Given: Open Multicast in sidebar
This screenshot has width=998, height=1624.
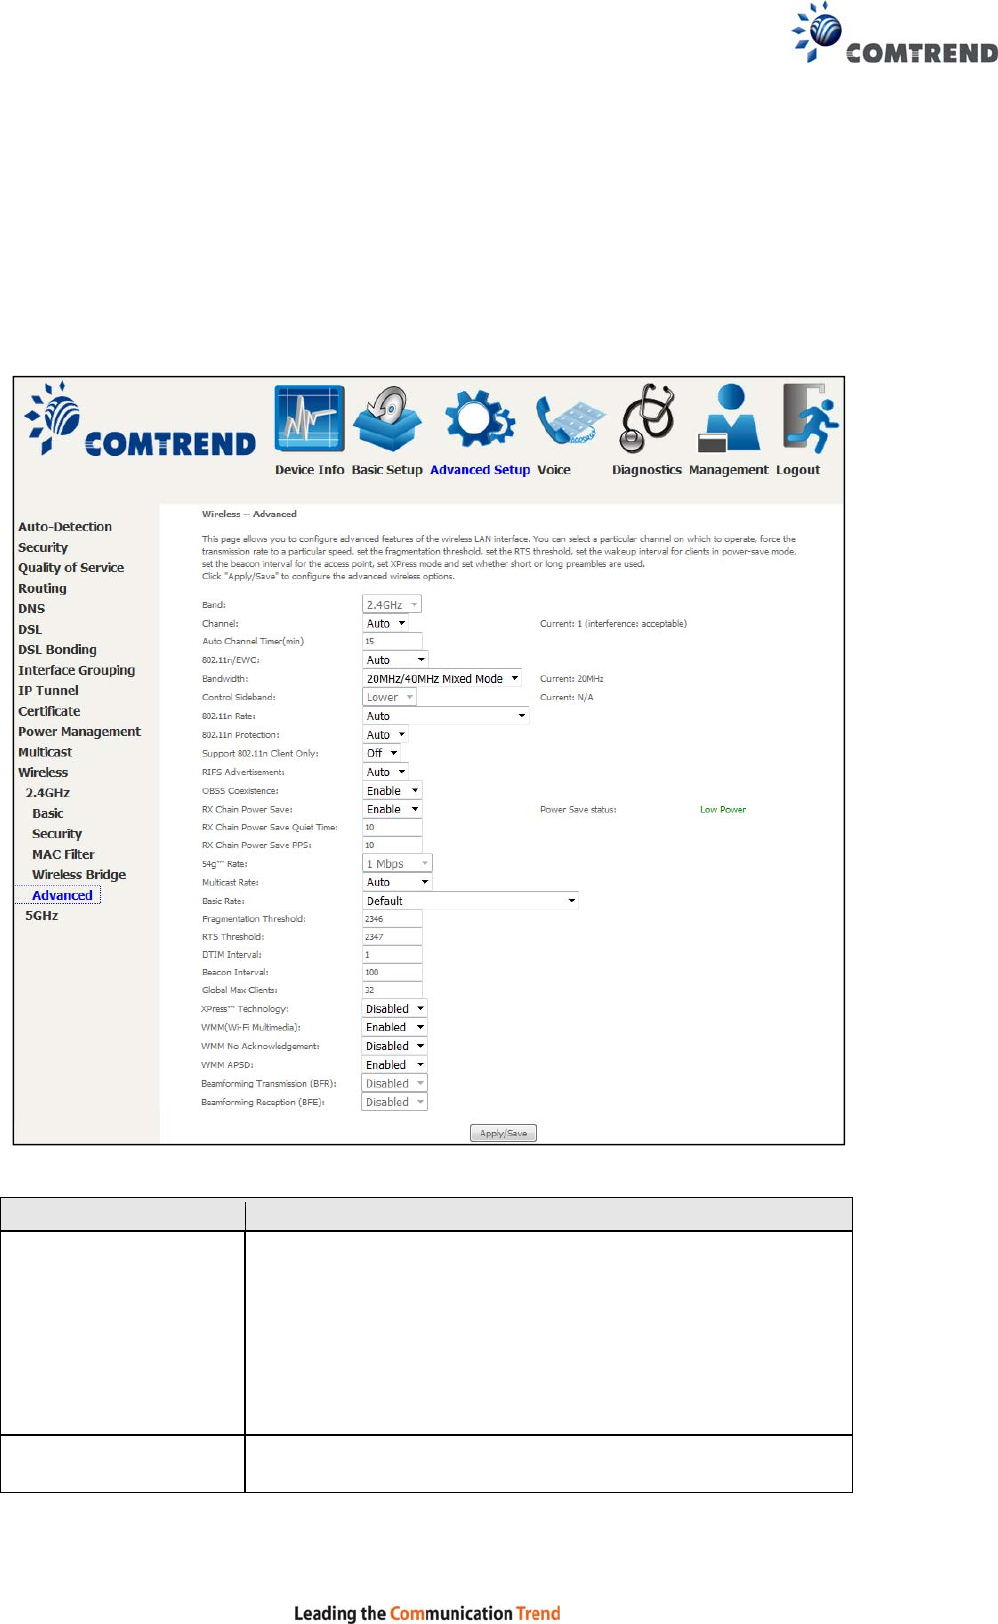Looking at the screenshot, I should [x=45, y=753].
